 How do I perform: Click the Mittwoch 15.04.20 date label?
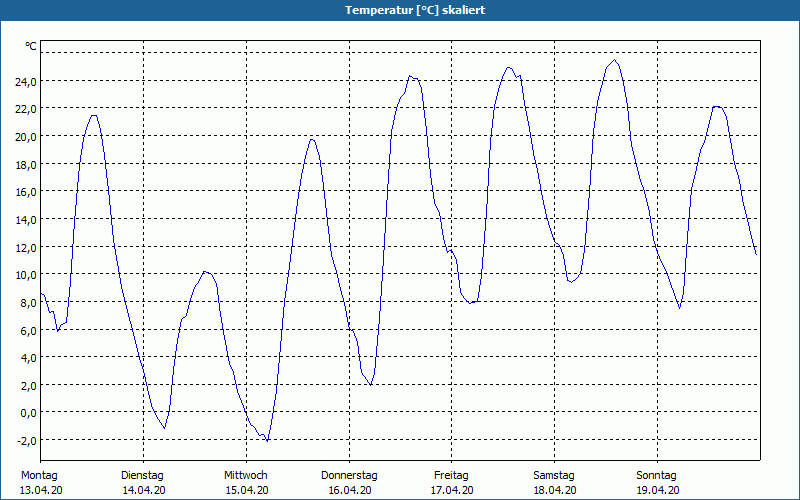coord(246,483)
